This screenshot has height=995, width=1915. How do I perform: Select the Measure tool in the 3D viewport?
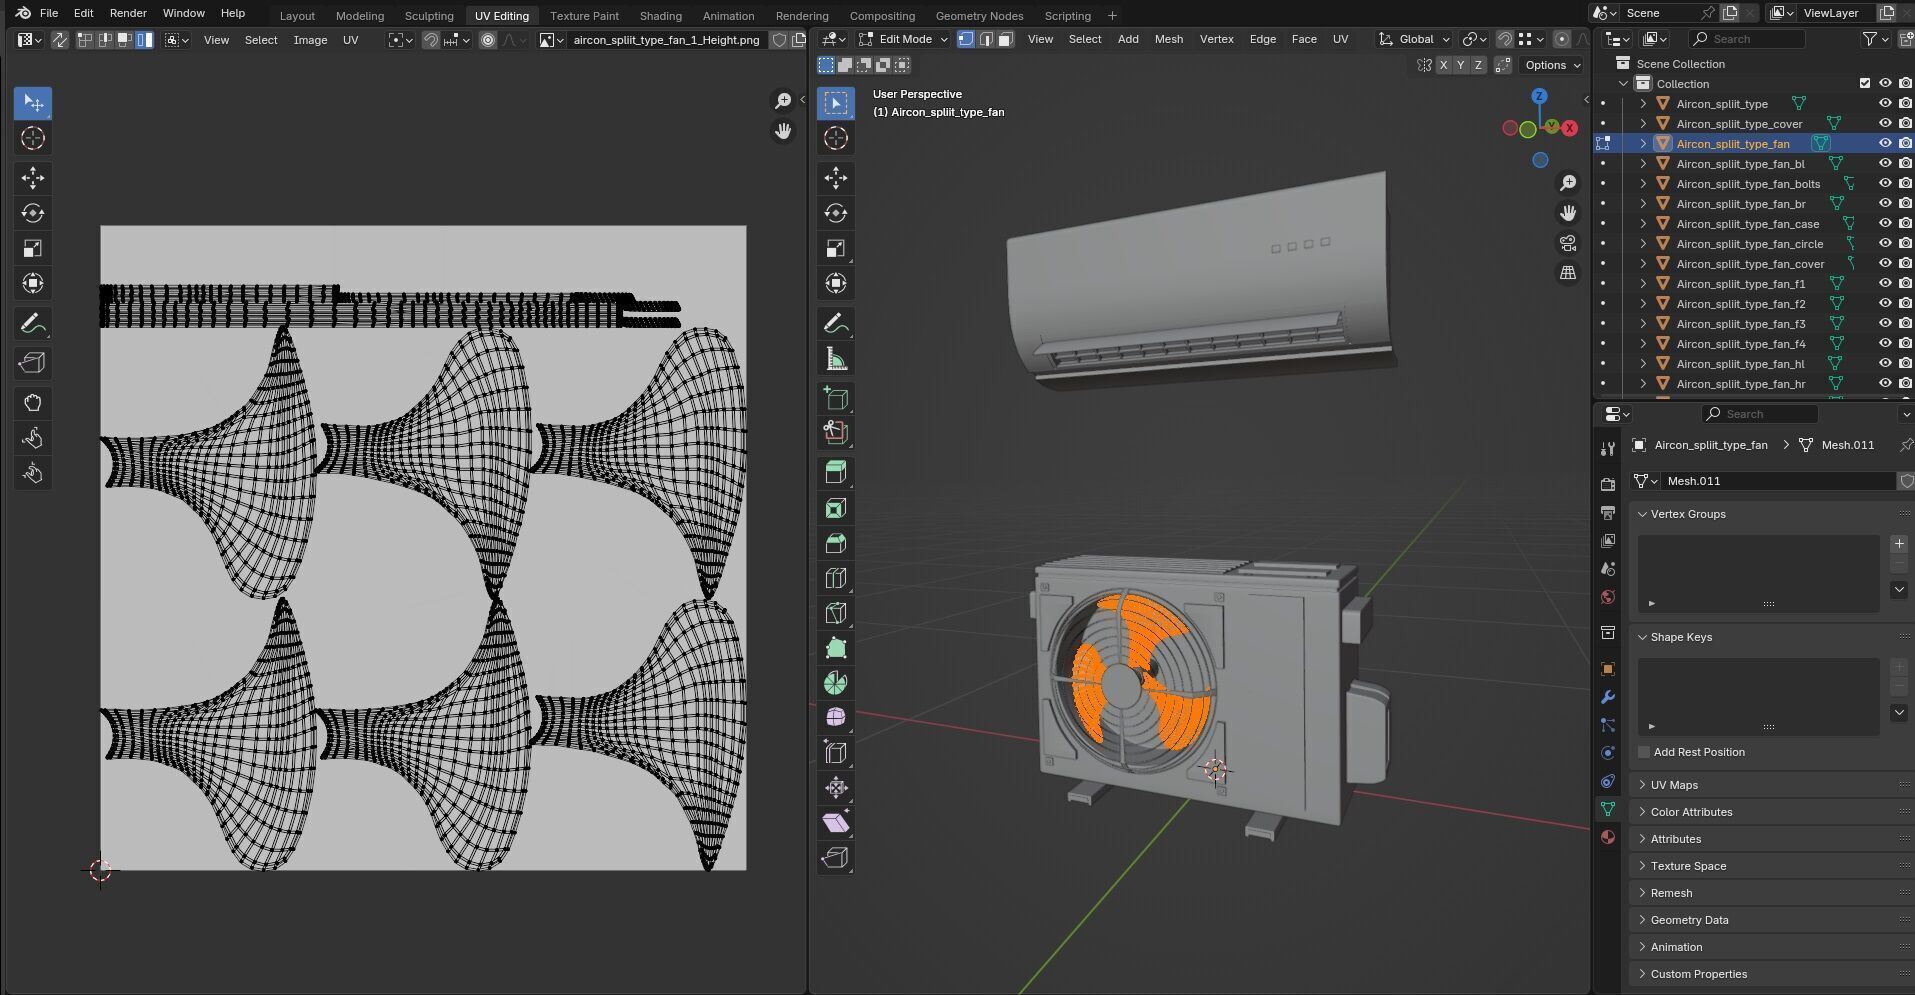point(836,358)
